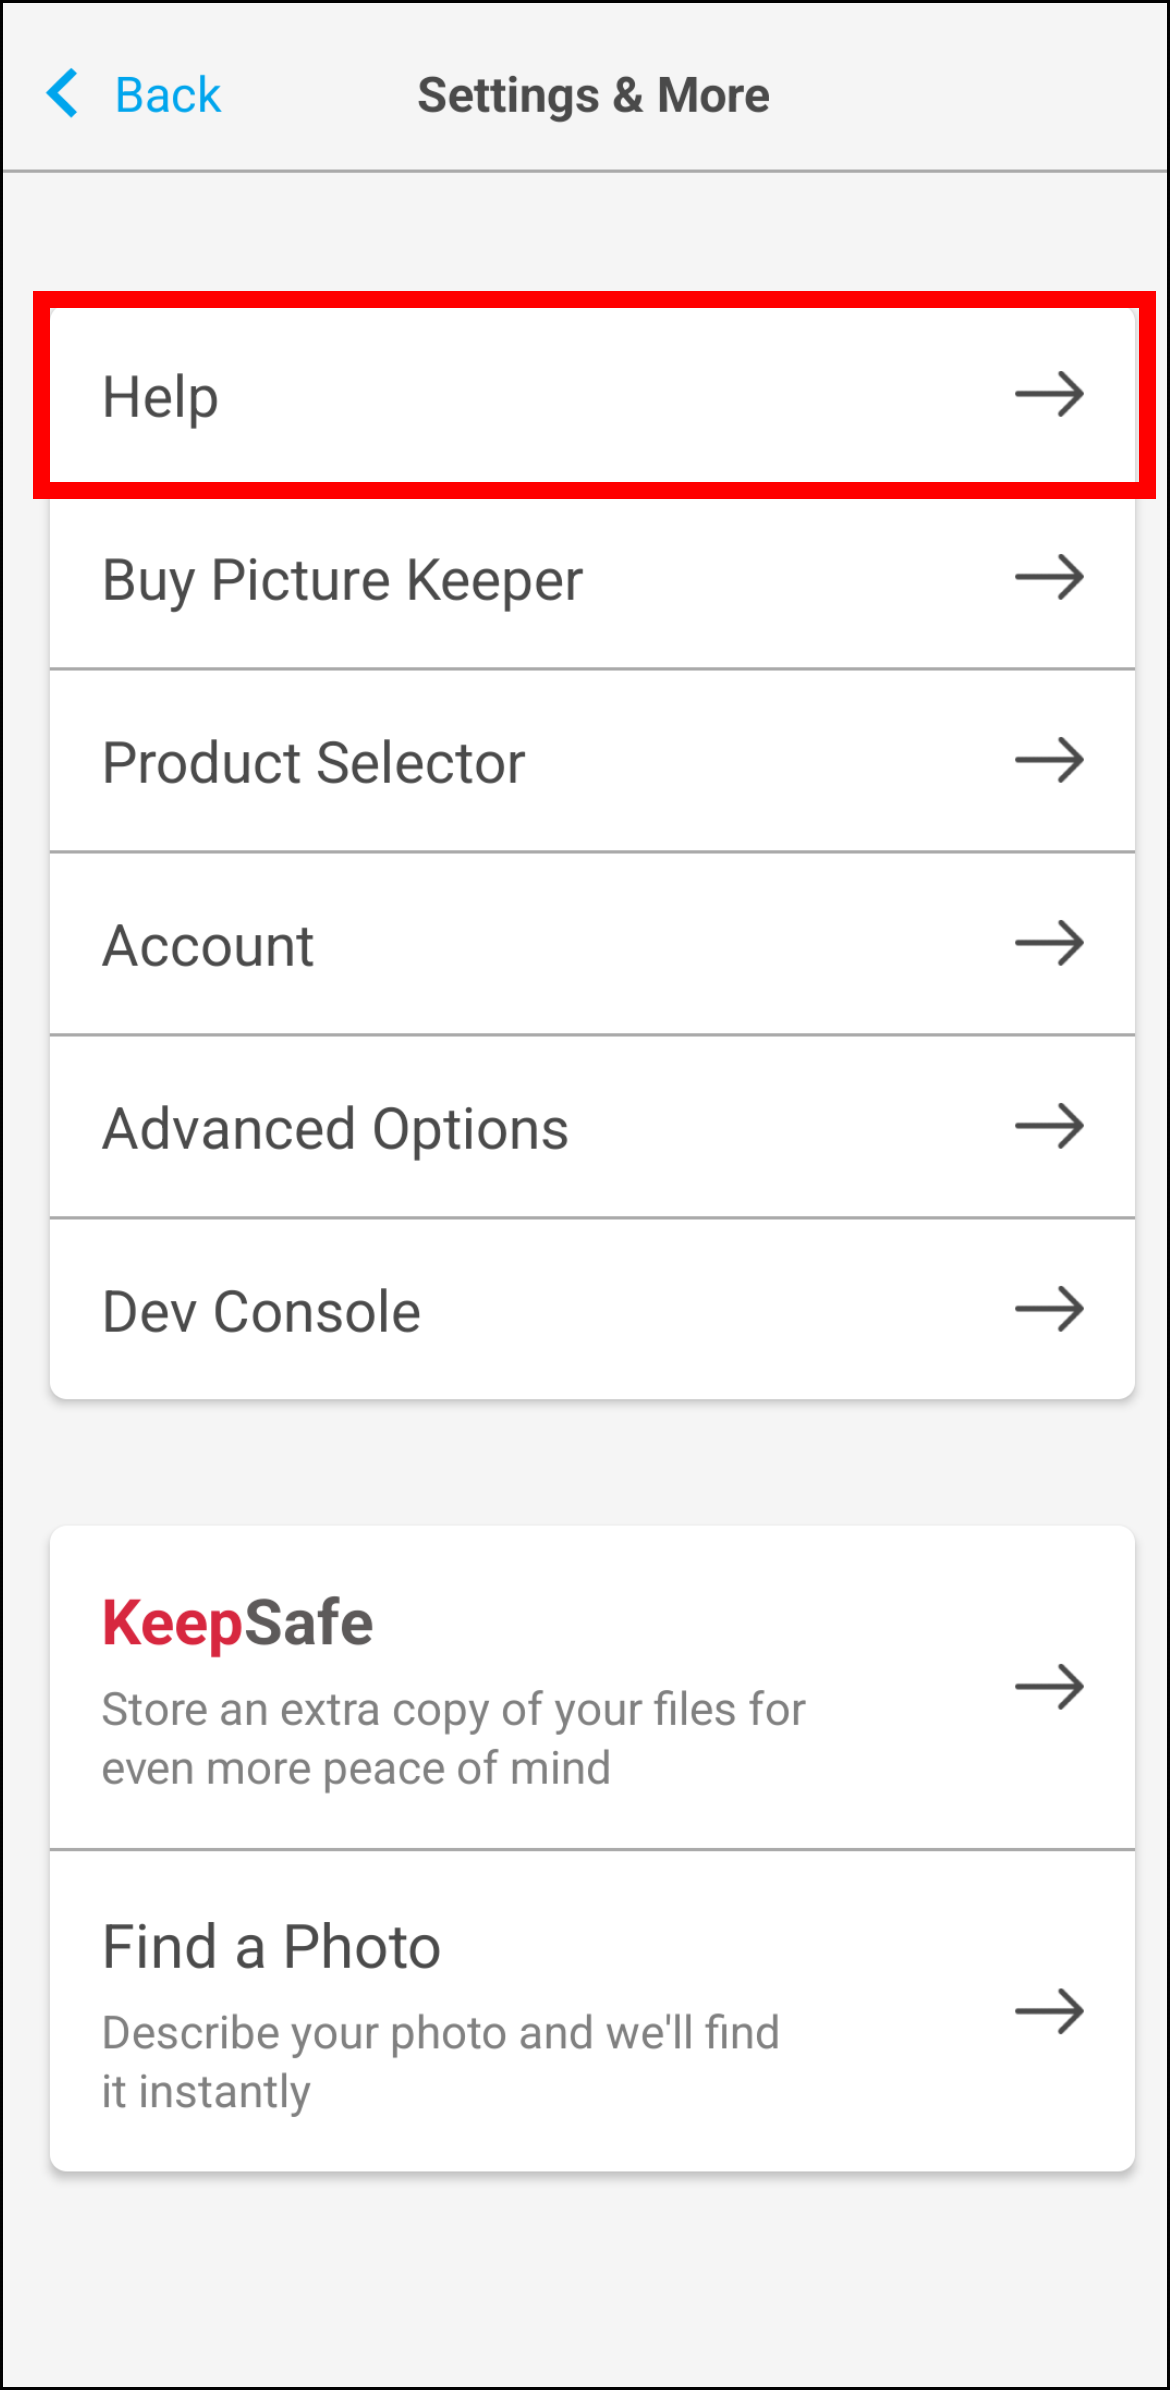This screenshot has height=2390, width=1170.
Task: Open Advanced Options entry
Action: (593, 1127)
